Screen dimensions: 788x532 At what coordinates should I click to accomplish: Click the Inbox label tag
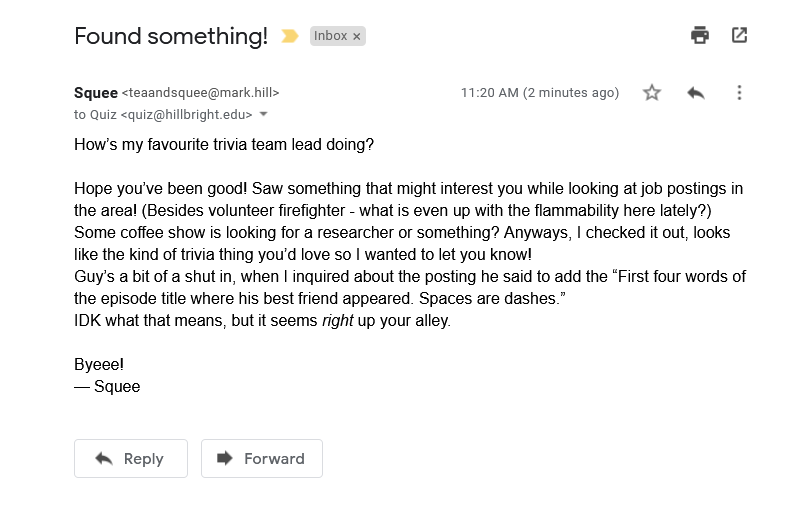331,36
